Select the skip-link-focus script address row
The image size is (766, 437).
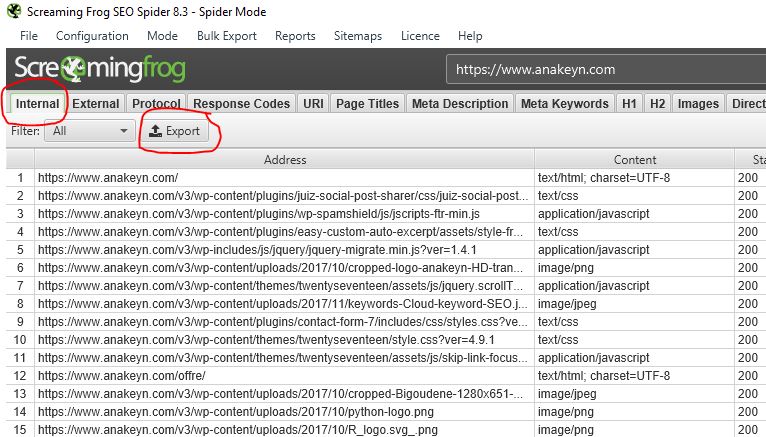[284, 358]
